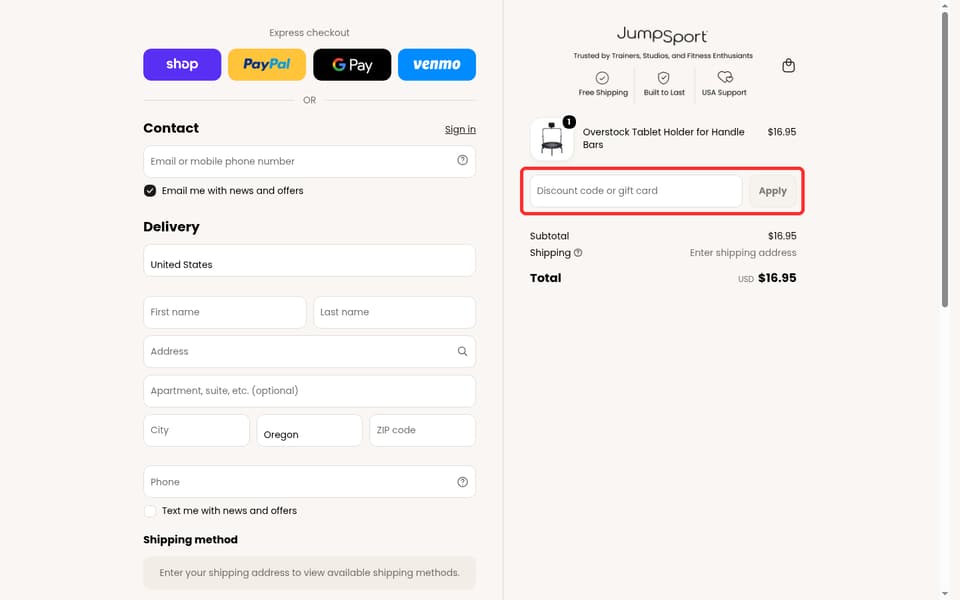
Task: Click the USA Support heart icon
Action: coord(725,77)
